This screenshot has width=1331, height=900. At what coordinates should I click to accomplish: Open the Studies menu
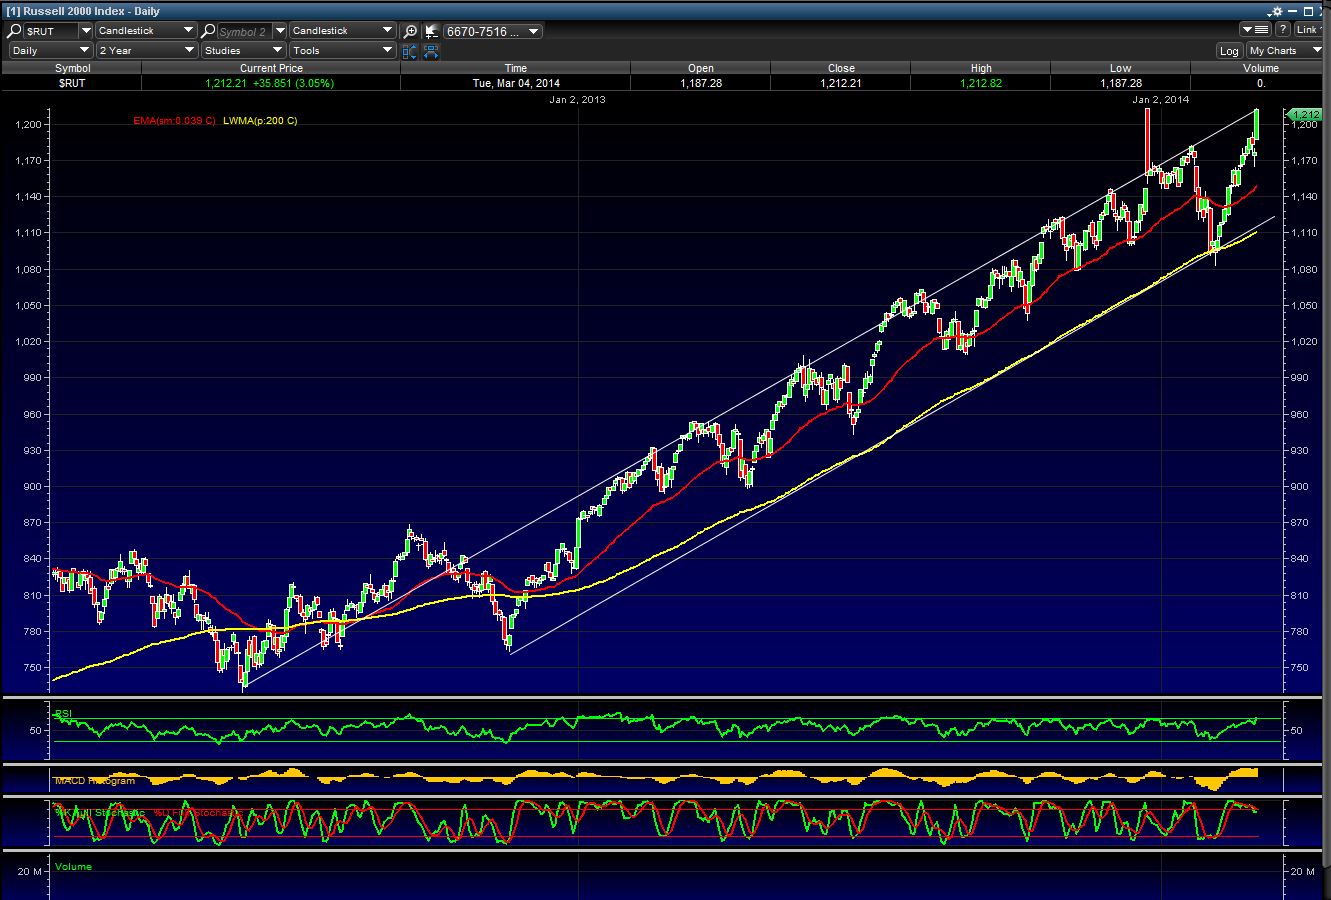(243, 50)
